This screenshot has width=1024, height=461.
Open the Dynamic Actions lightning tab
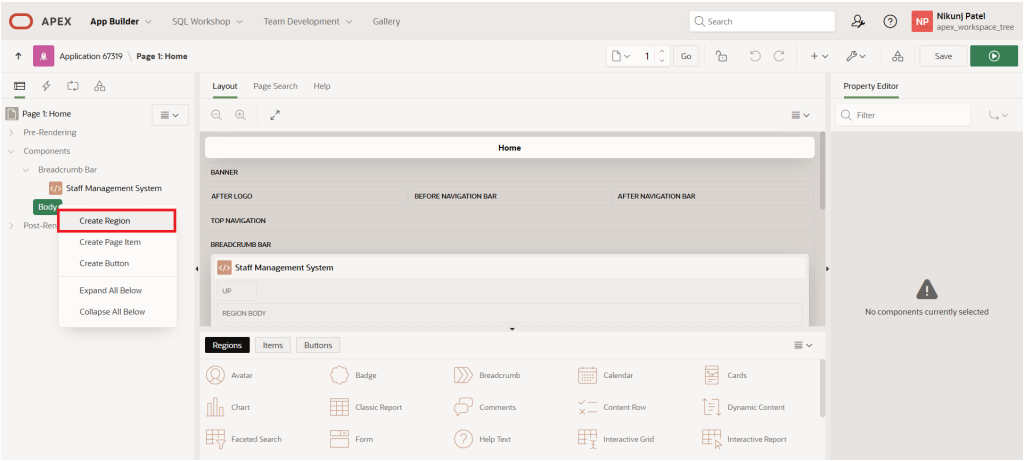pos(46,87)
